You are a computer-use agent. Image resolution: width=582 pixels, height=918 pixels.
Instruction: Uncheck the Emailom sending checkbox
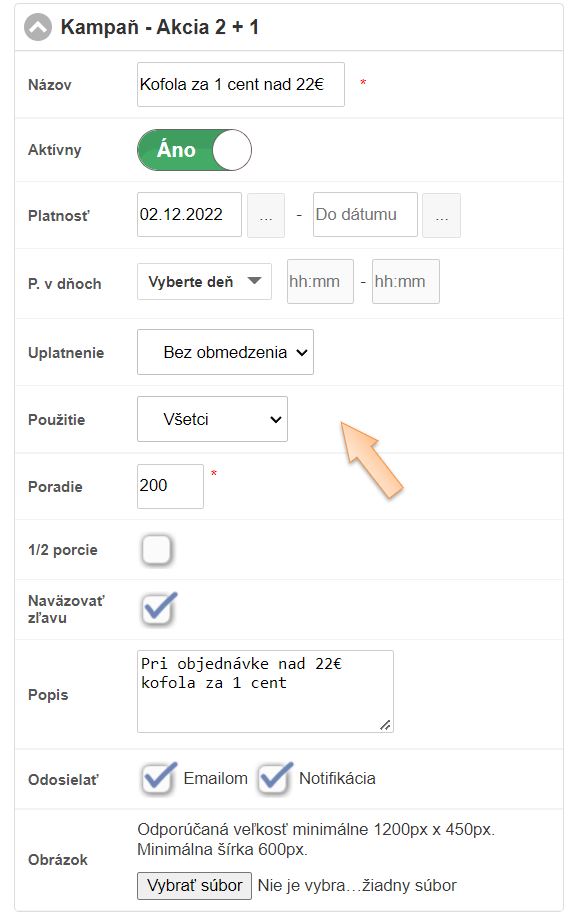tap(158, 779)
